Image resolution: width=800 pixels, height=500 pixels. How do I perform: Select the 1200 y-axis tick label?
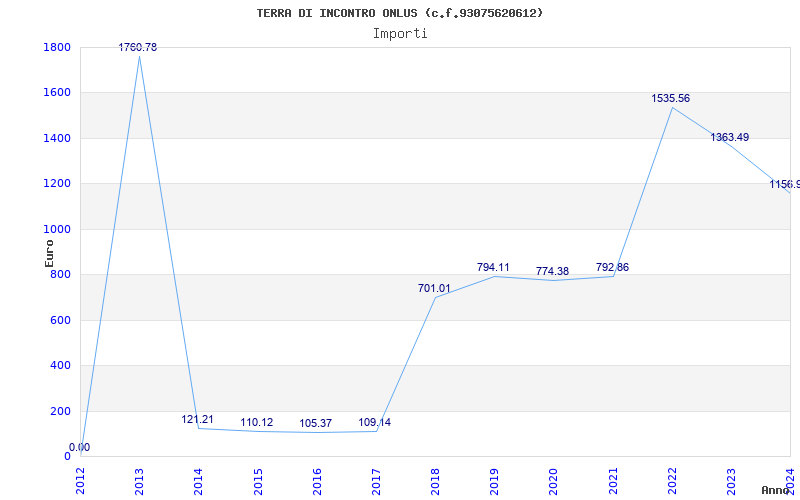pos(57,184)
